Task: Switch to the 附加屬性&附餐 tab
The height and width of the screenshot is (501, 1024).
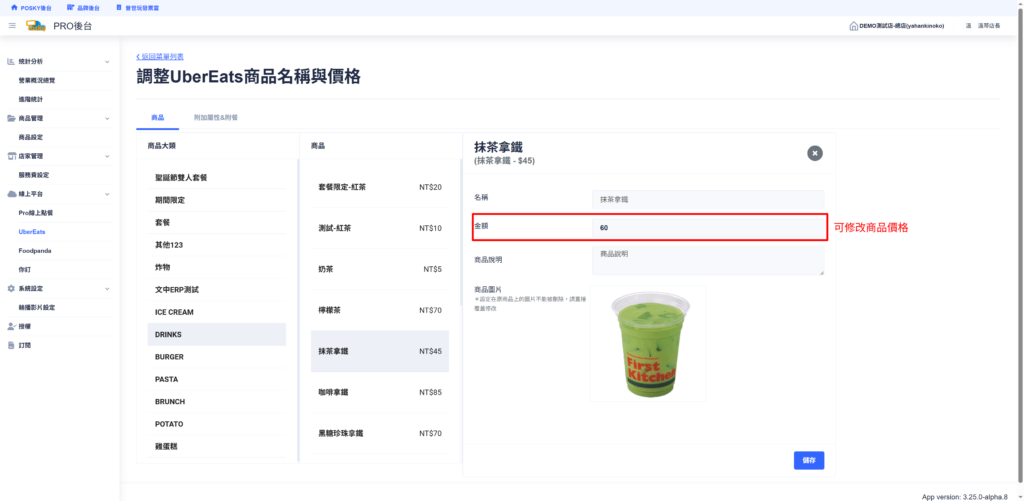Action: click(214, 118)
